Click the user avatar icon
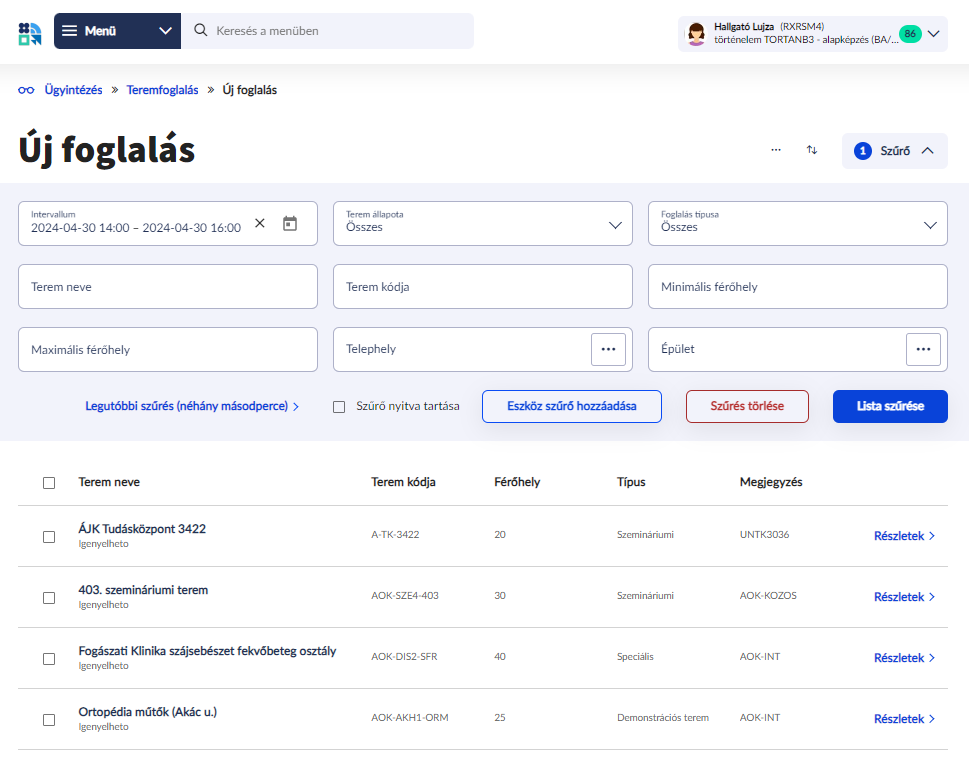 pyautogui.click(x=696, y=33)
